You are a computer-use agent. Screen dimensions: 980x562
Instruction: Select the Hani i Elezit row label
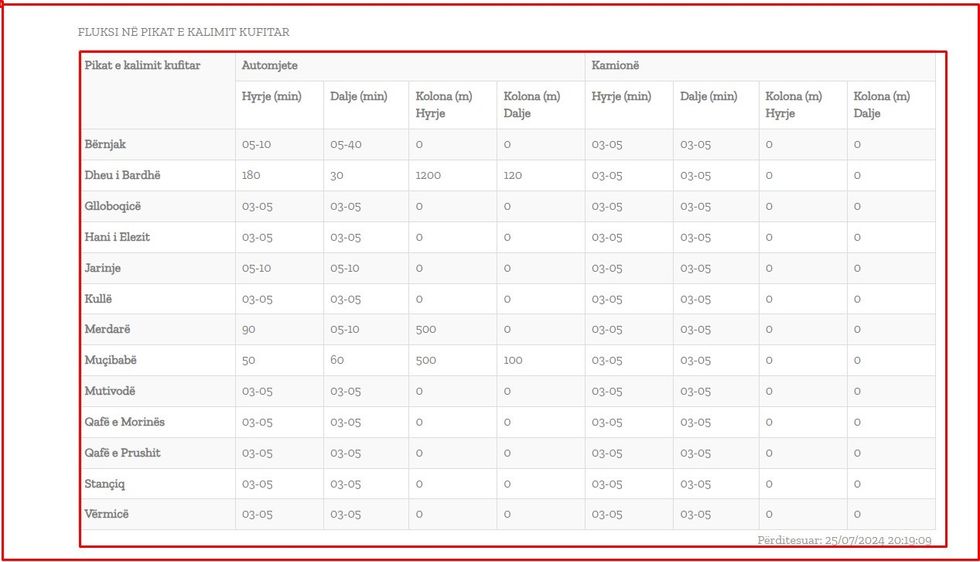coord(117,237)
